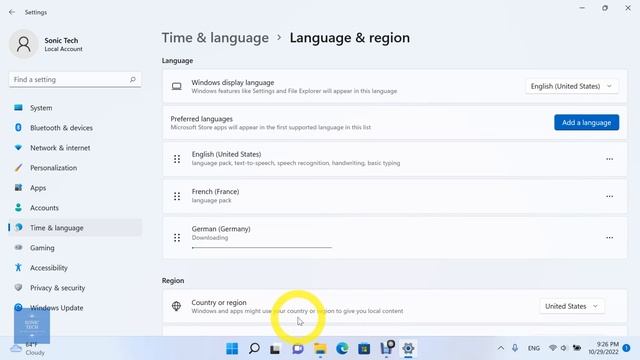Select the French (France) language row
640x360 pixels.
pos(395,196)
